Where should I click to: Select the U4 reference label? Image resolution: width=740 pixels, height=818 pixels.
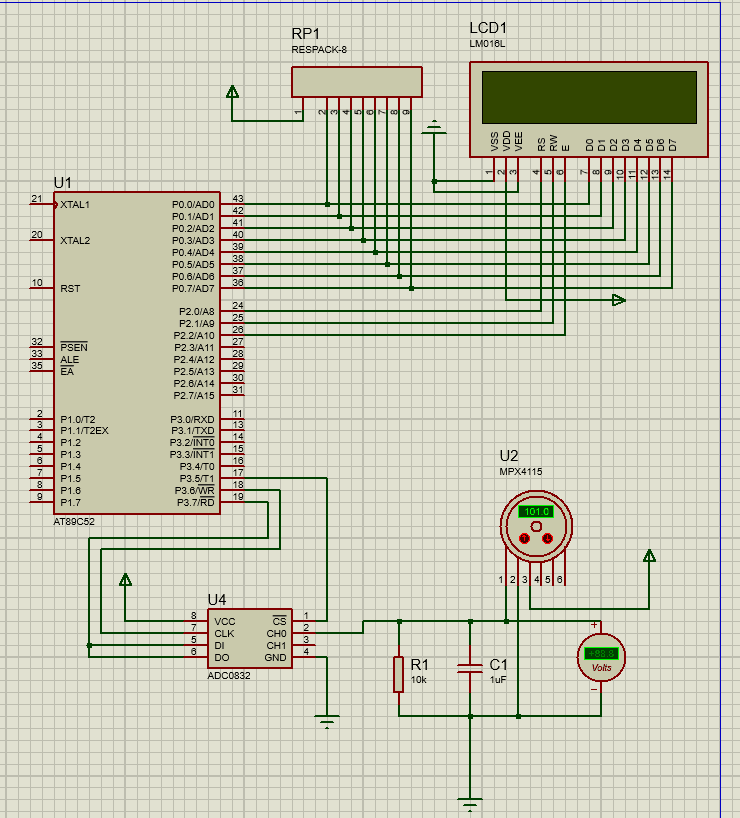tap(217, 599)
